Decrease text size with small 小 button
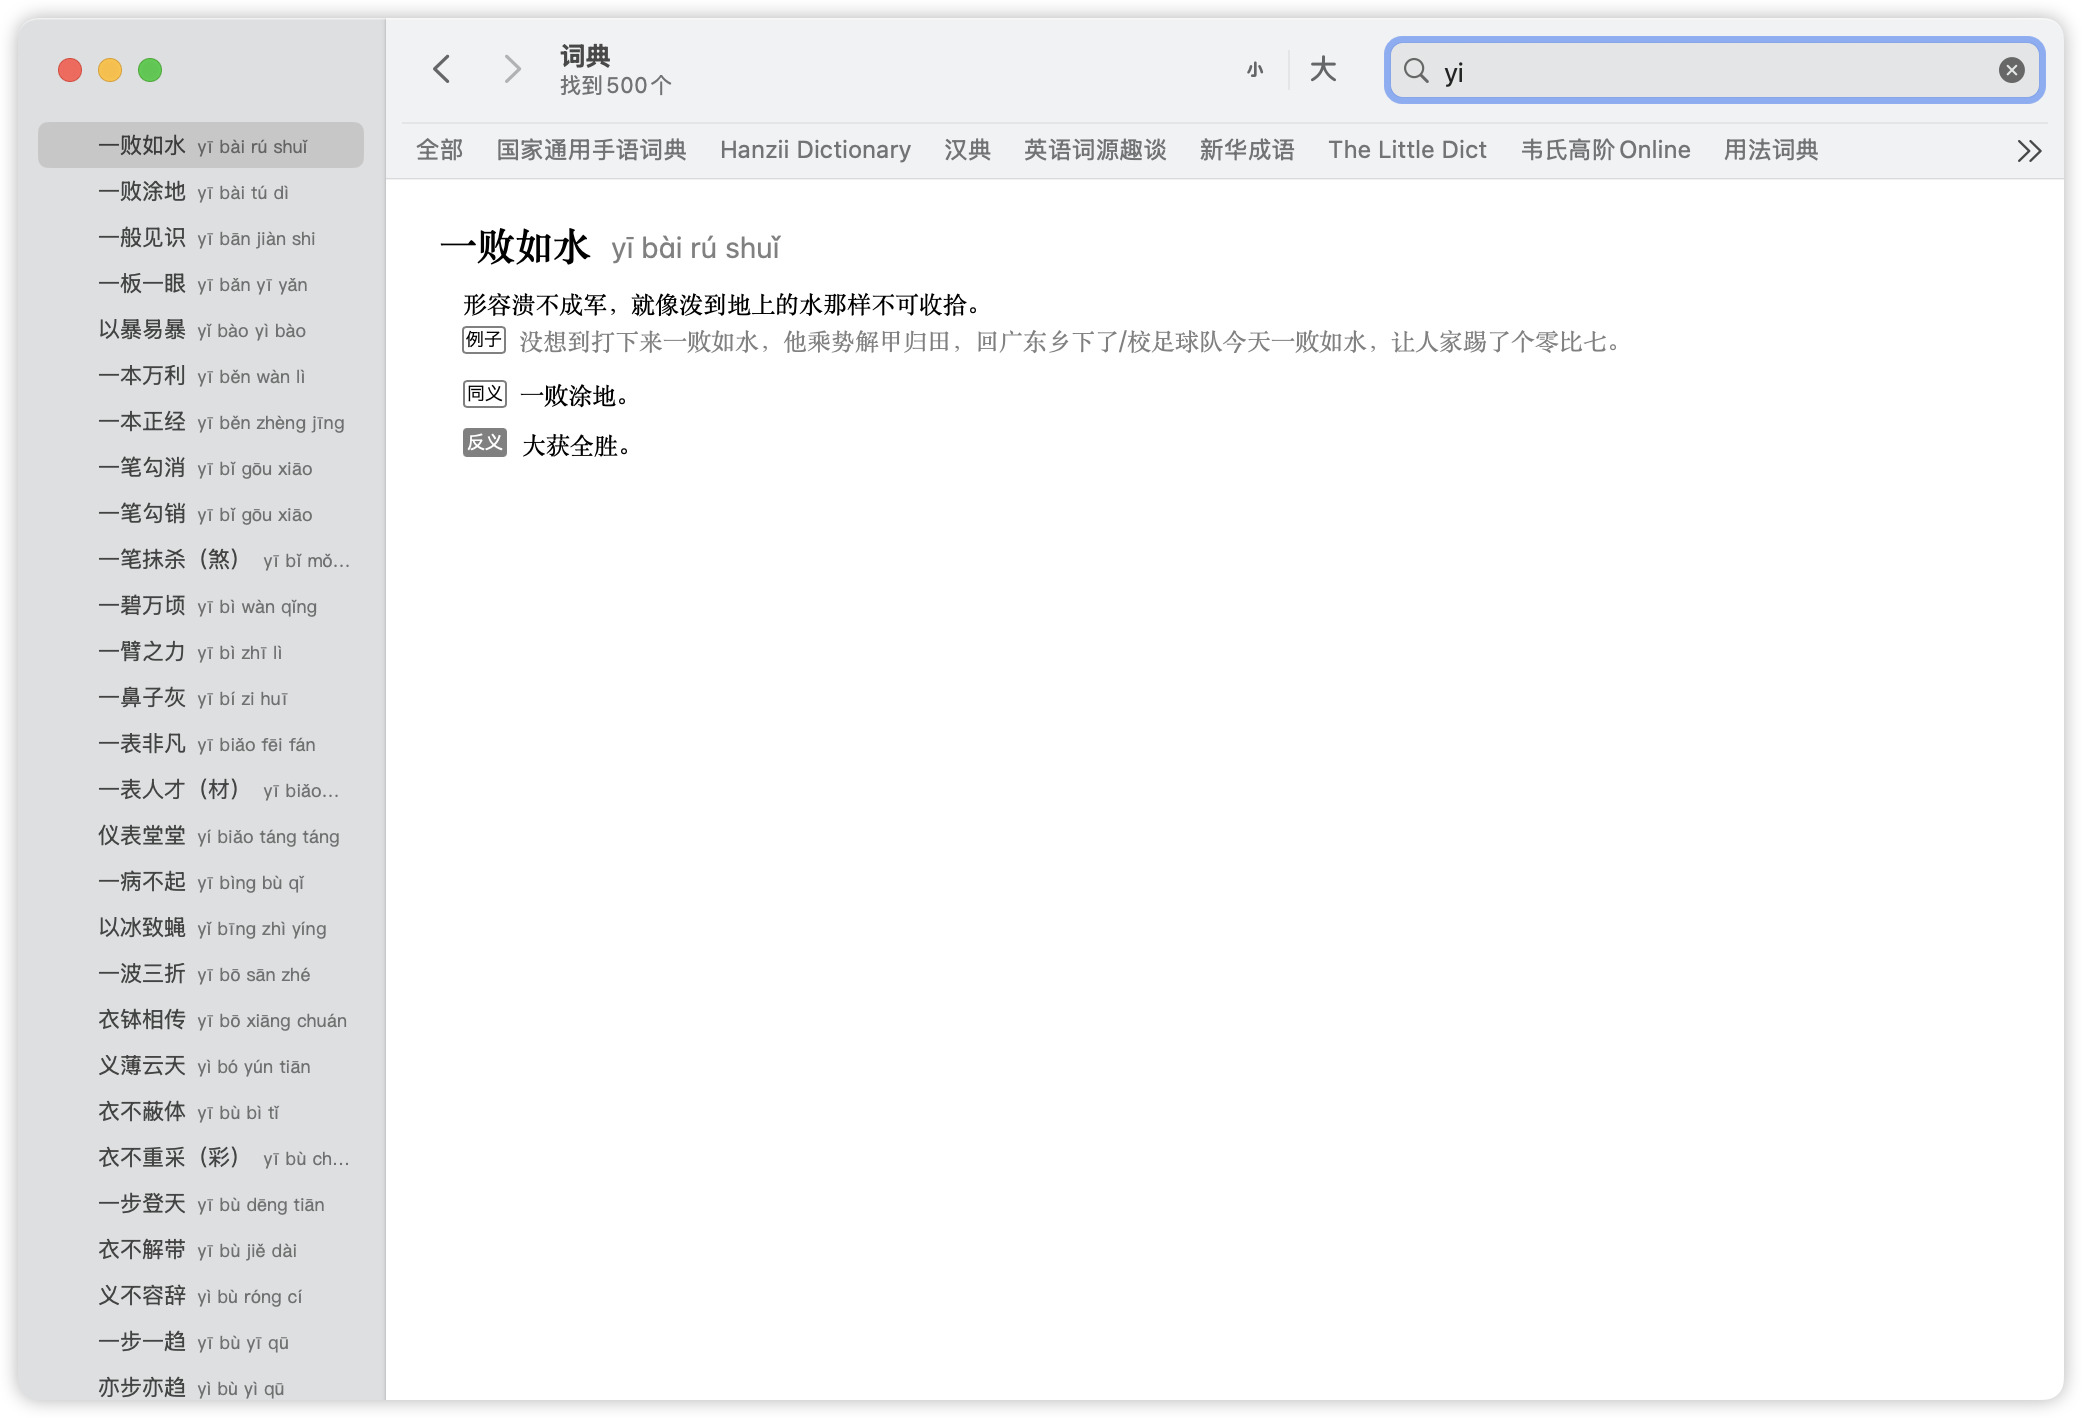Image resolution: width=2082 pixels, height=1418 pixels. click(x=1255, y=70)
